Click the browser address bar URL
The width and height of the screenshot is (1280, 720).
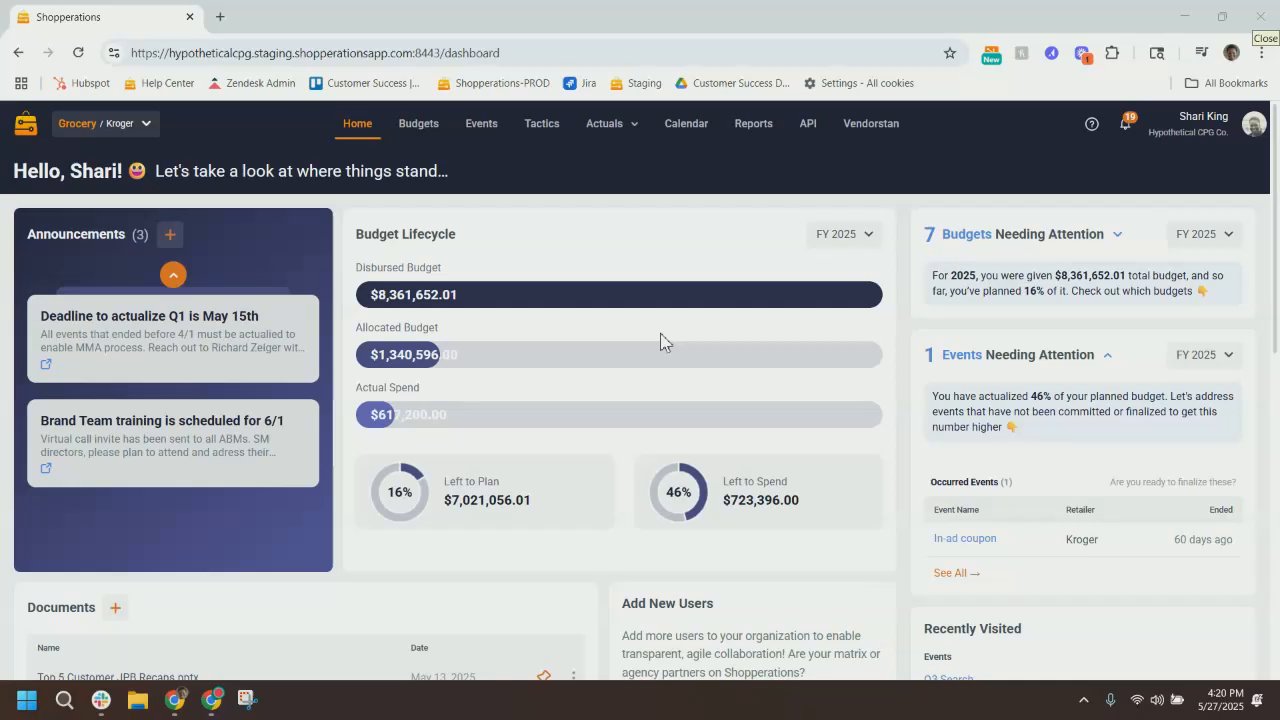[x=315, y=53]
